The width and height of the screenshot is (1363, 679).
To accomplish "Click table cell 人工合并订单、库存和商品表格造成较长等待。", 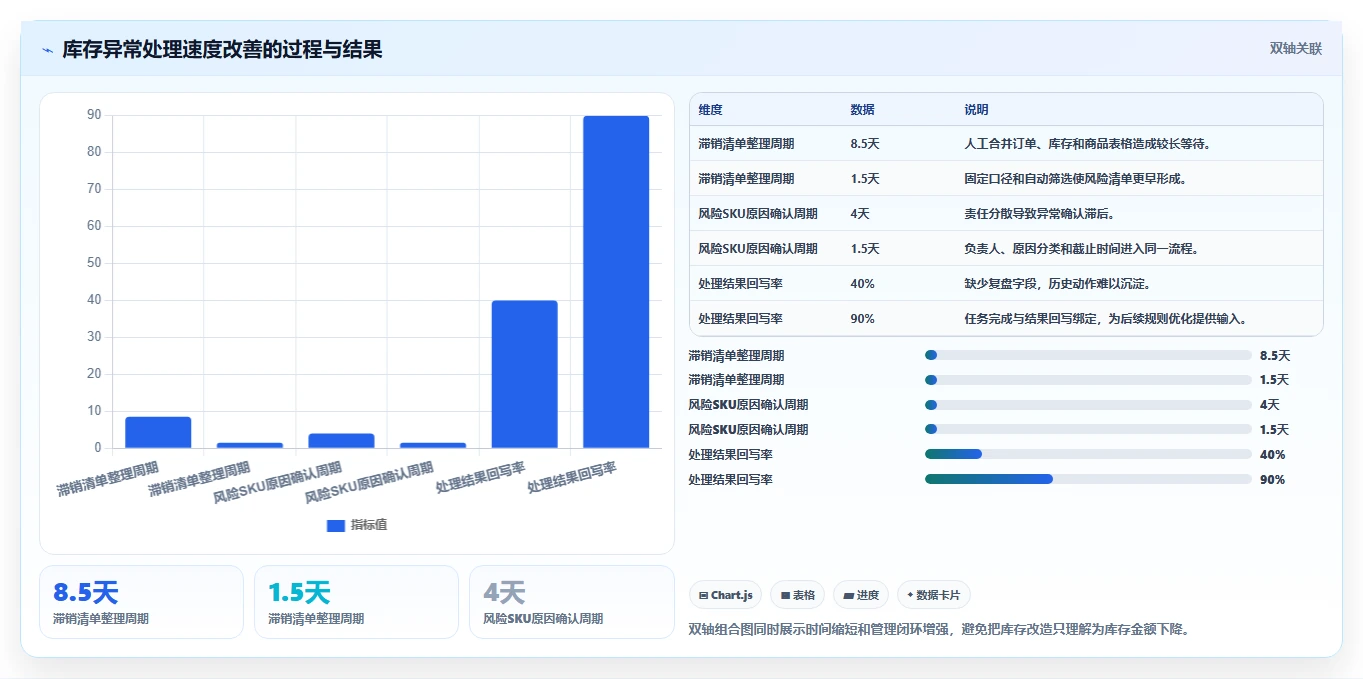I will click(x=1088, y=143).
